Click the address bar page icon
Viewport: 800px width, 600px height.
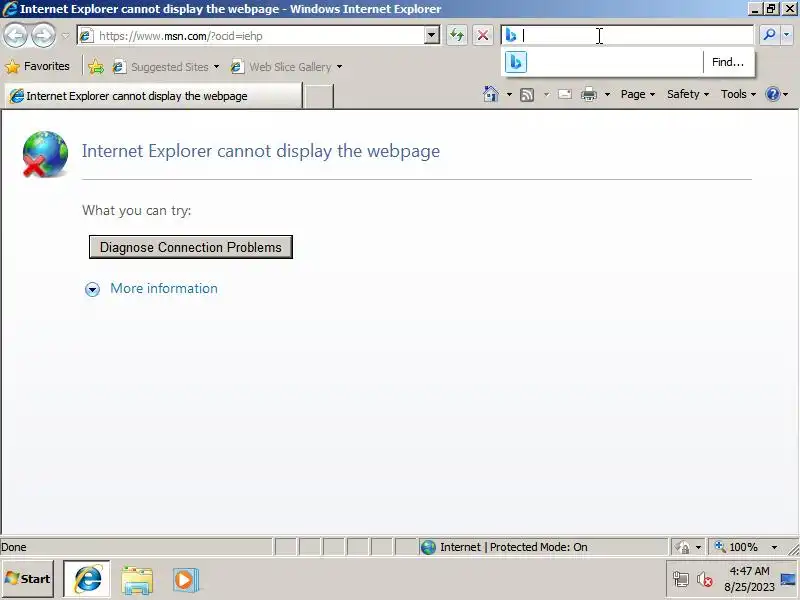pyautogui.click(x=86, y=36)
